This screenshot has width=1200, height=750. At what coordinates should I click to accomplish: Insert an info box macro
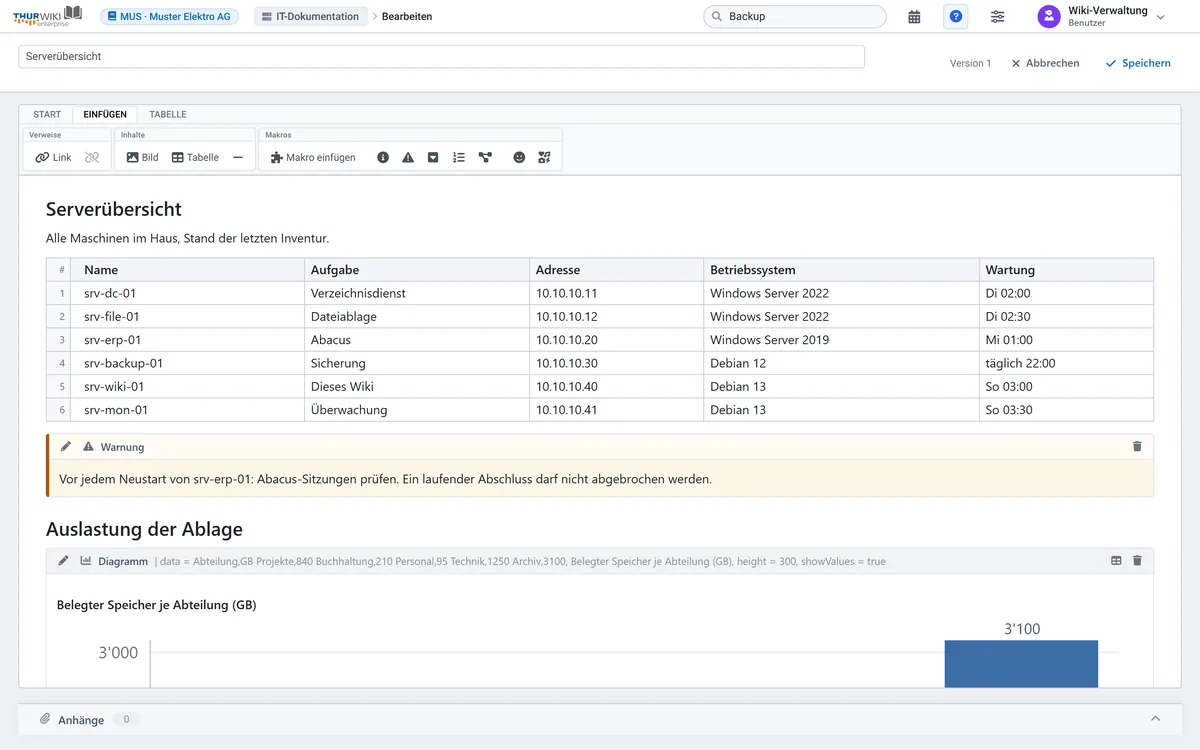(x=383, y=157)
